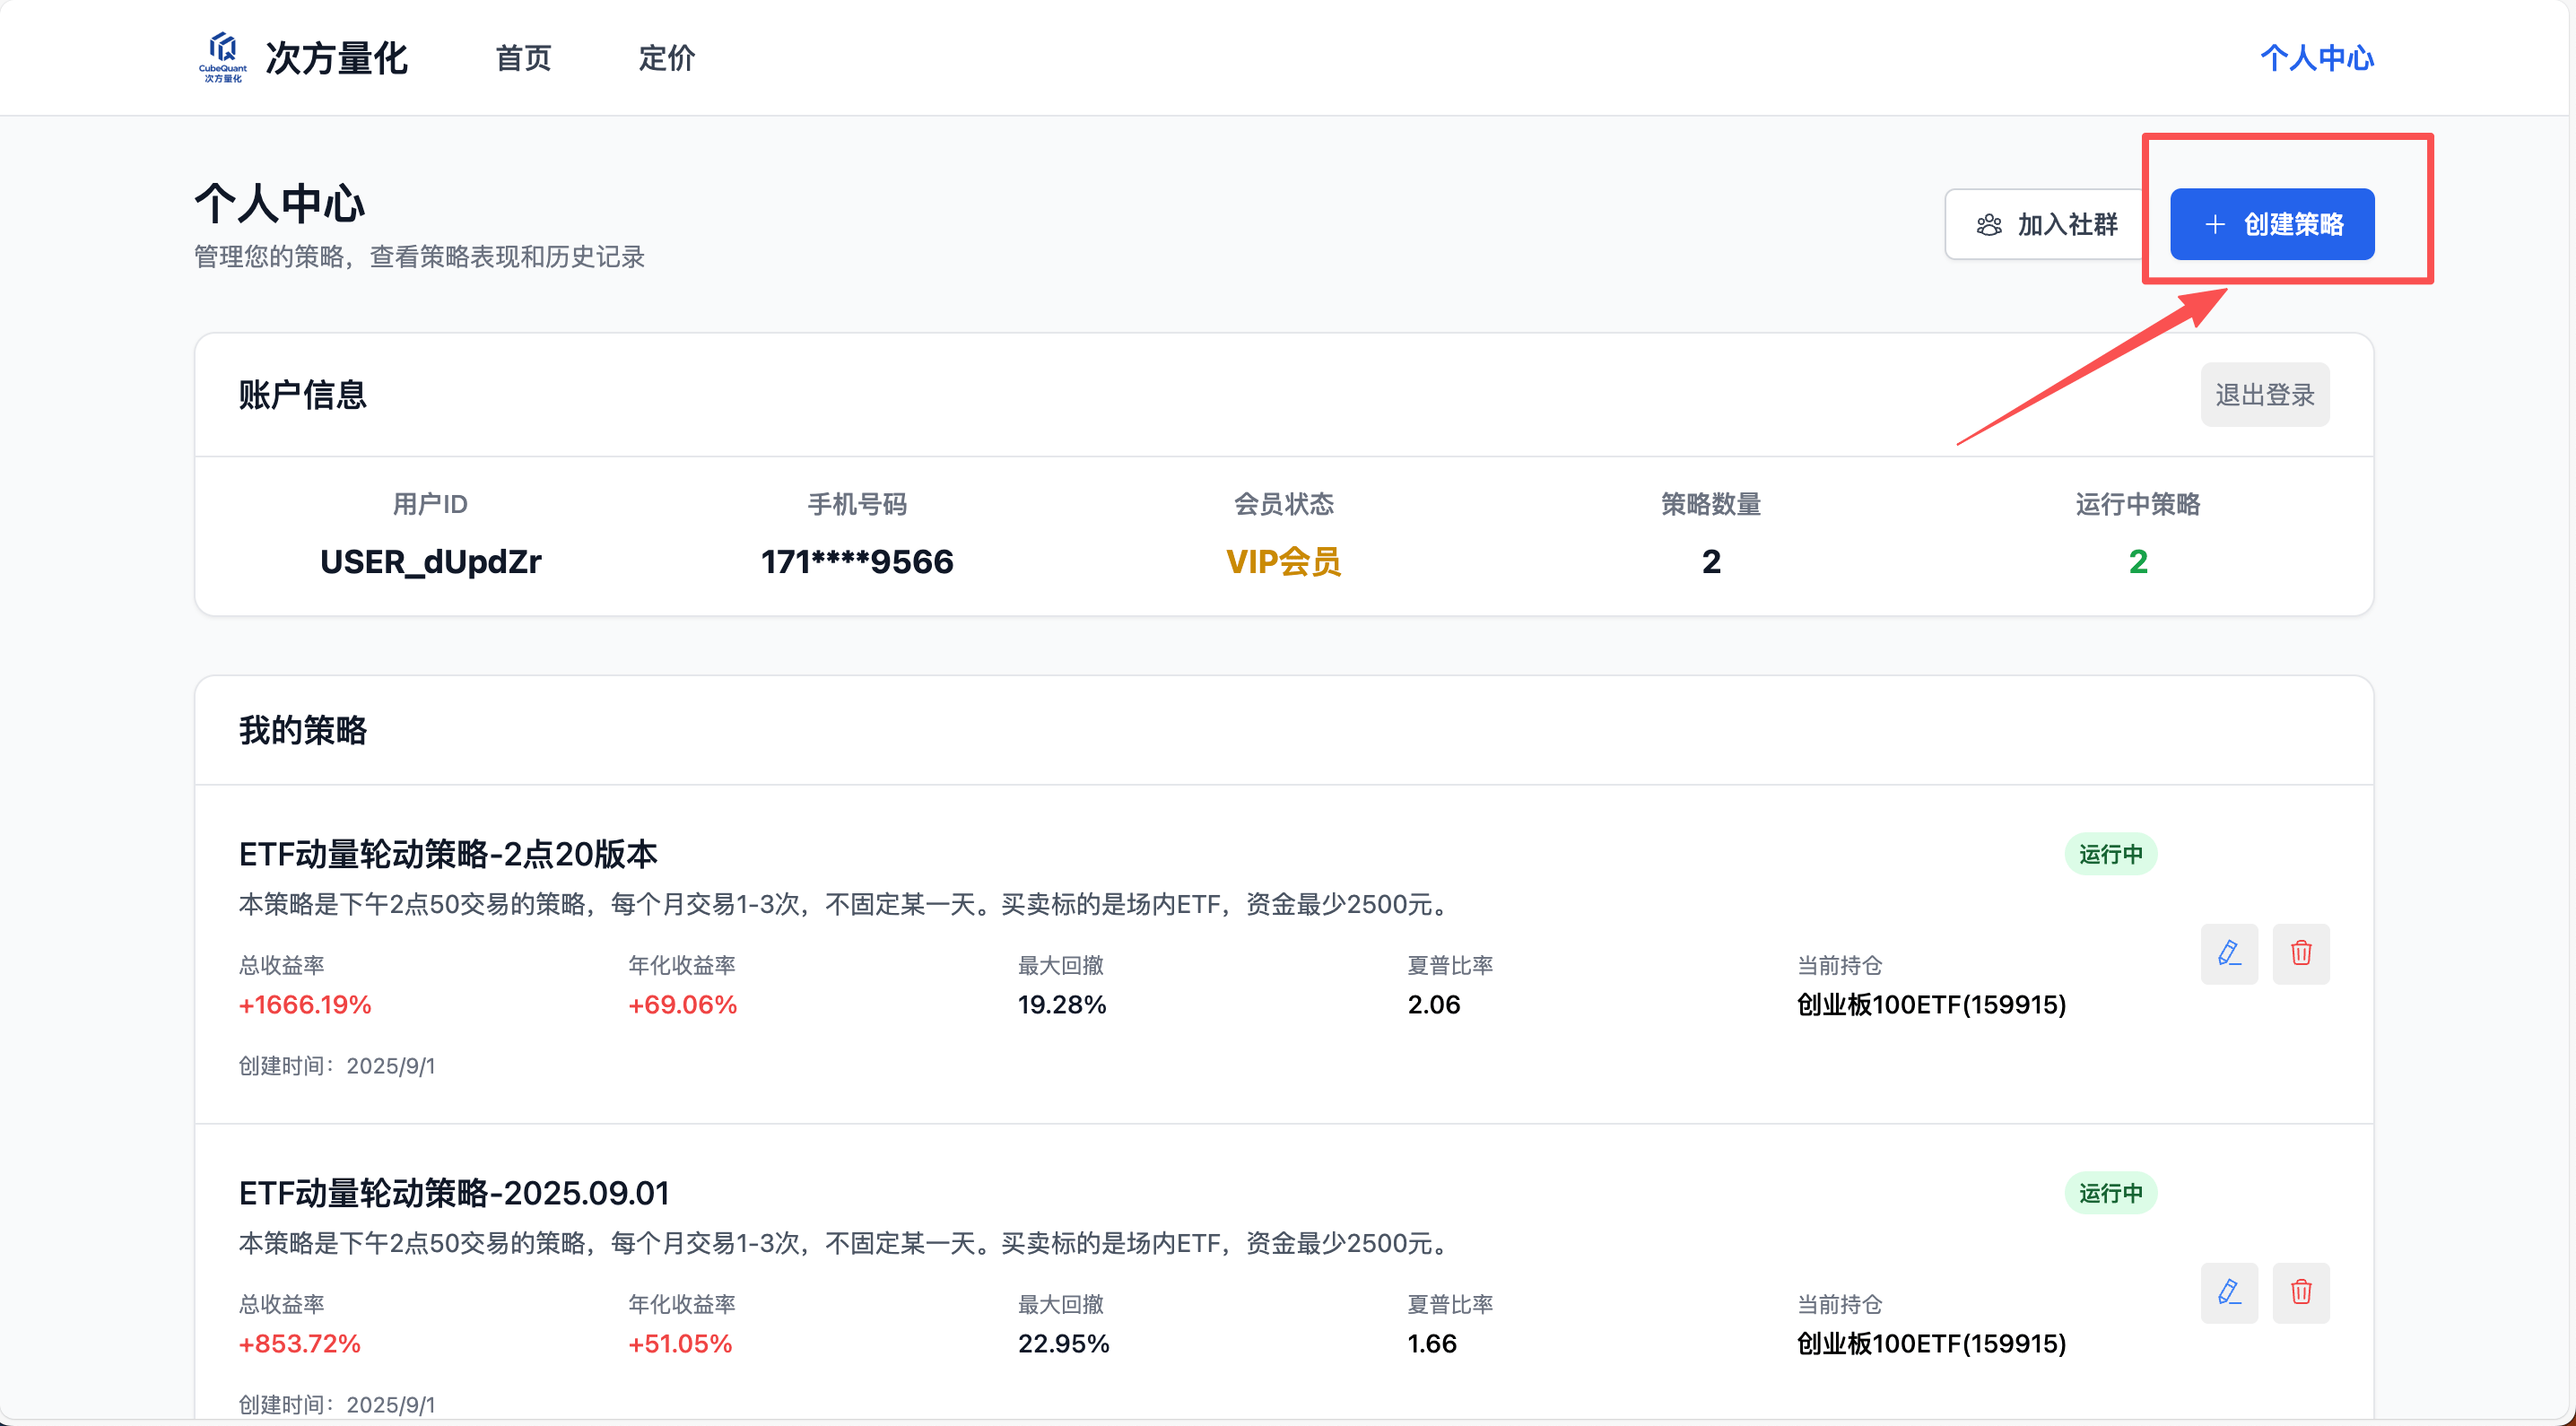Open the 定价 pricing page
2576x1426 pixels.
click(666, 58)
